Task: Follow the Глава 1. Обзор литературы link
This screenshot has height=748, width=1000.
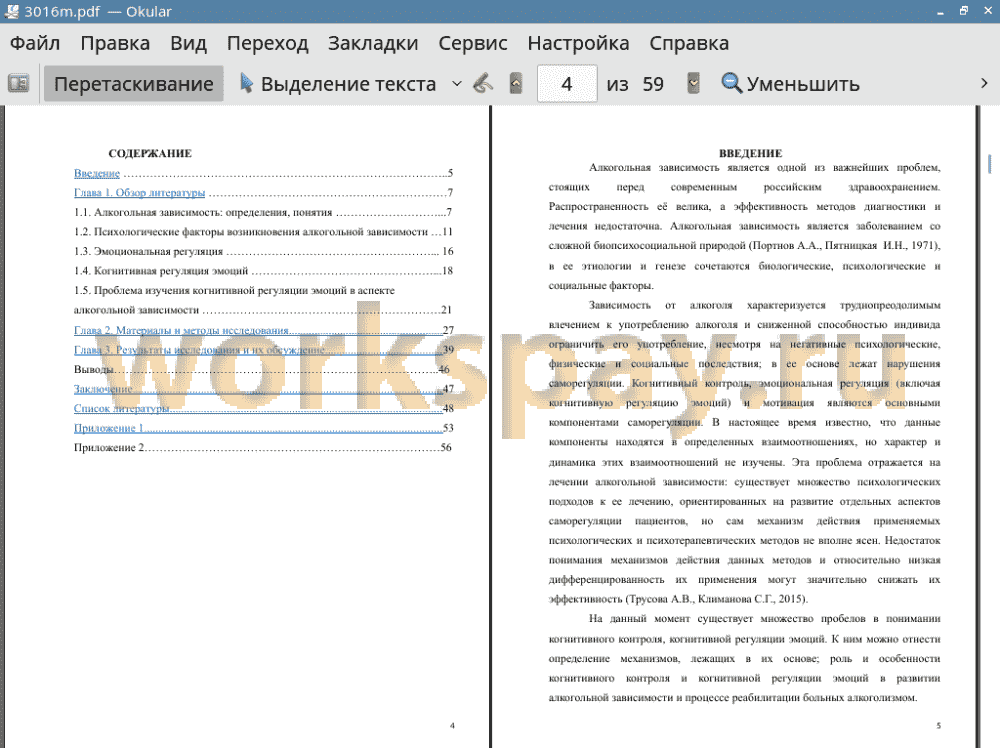Action: (x=139, y=193)
